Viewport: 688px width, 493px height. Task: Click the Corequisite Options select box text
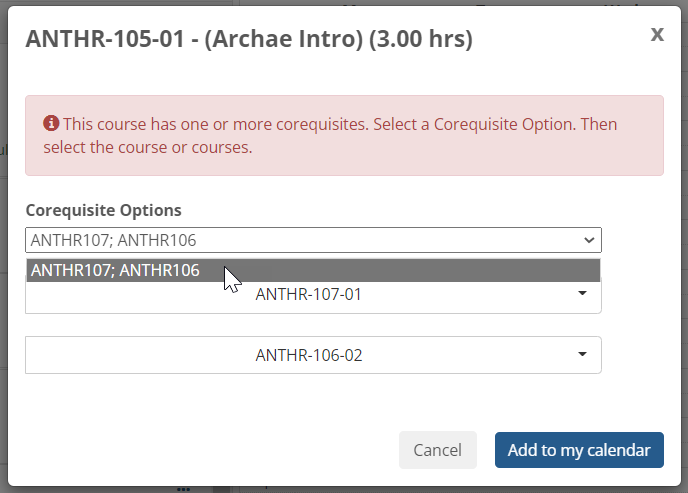pyautogui.click(x=114, y=240)
